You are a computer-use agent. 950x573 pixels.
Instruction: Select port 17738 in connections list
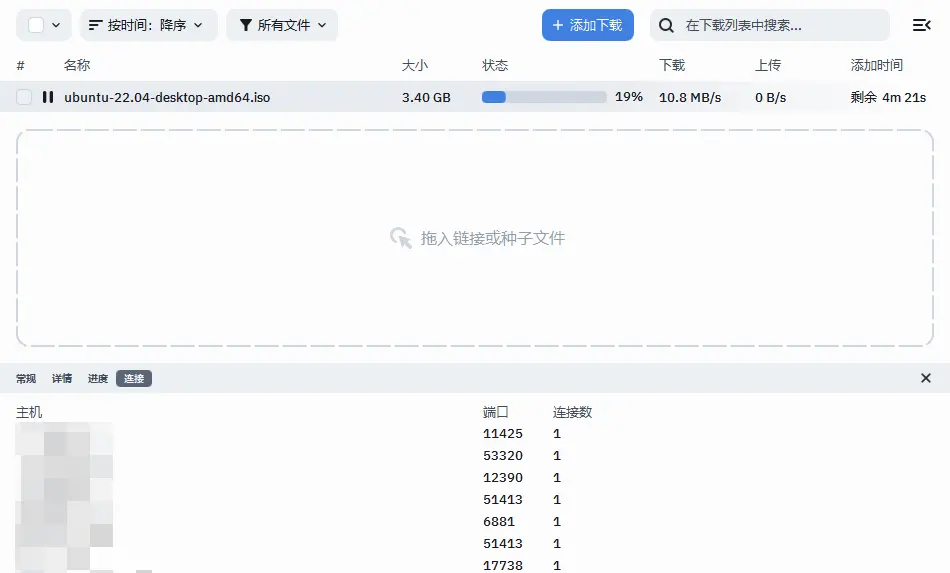[x=503, y=566]
